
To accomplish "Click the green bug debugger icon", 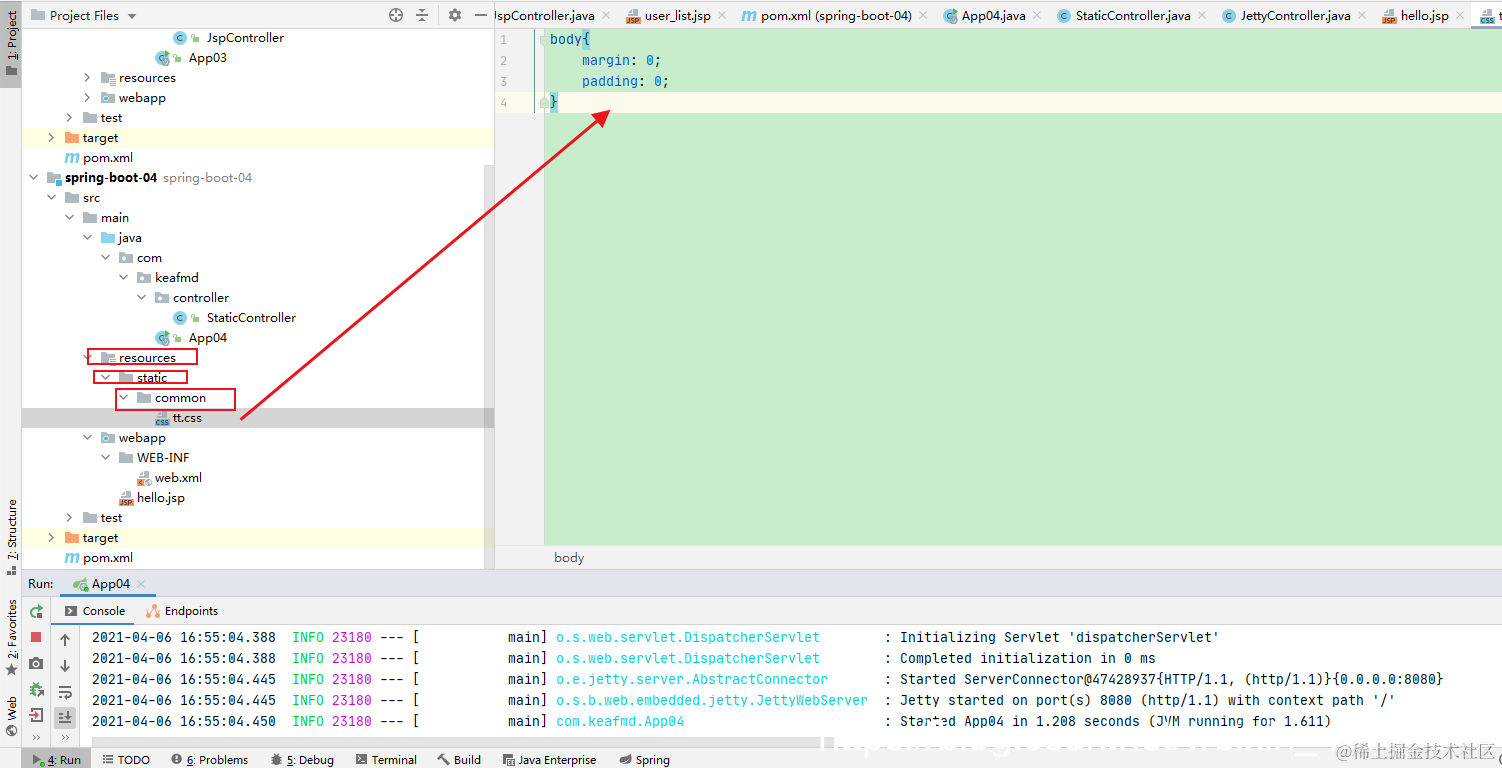I will pyautogui.click(x=37, y=689).
